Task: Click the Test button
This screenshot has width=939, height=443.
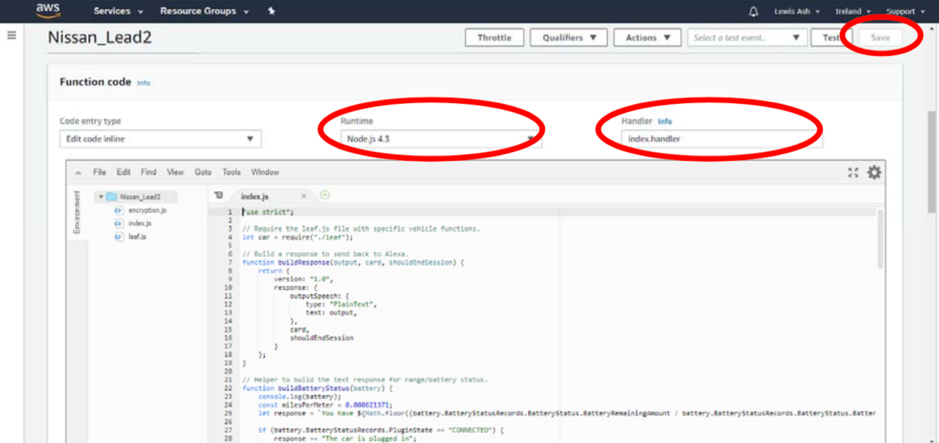Action: point(831,38)
